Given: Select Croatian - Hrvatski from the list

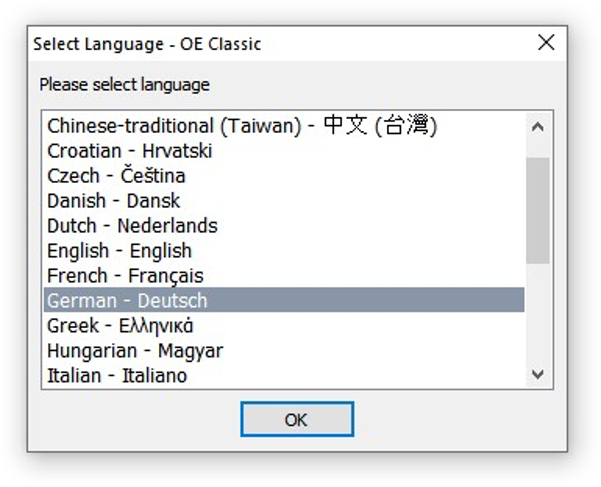Looking at the screenshot, I should (x=284, y=151).
